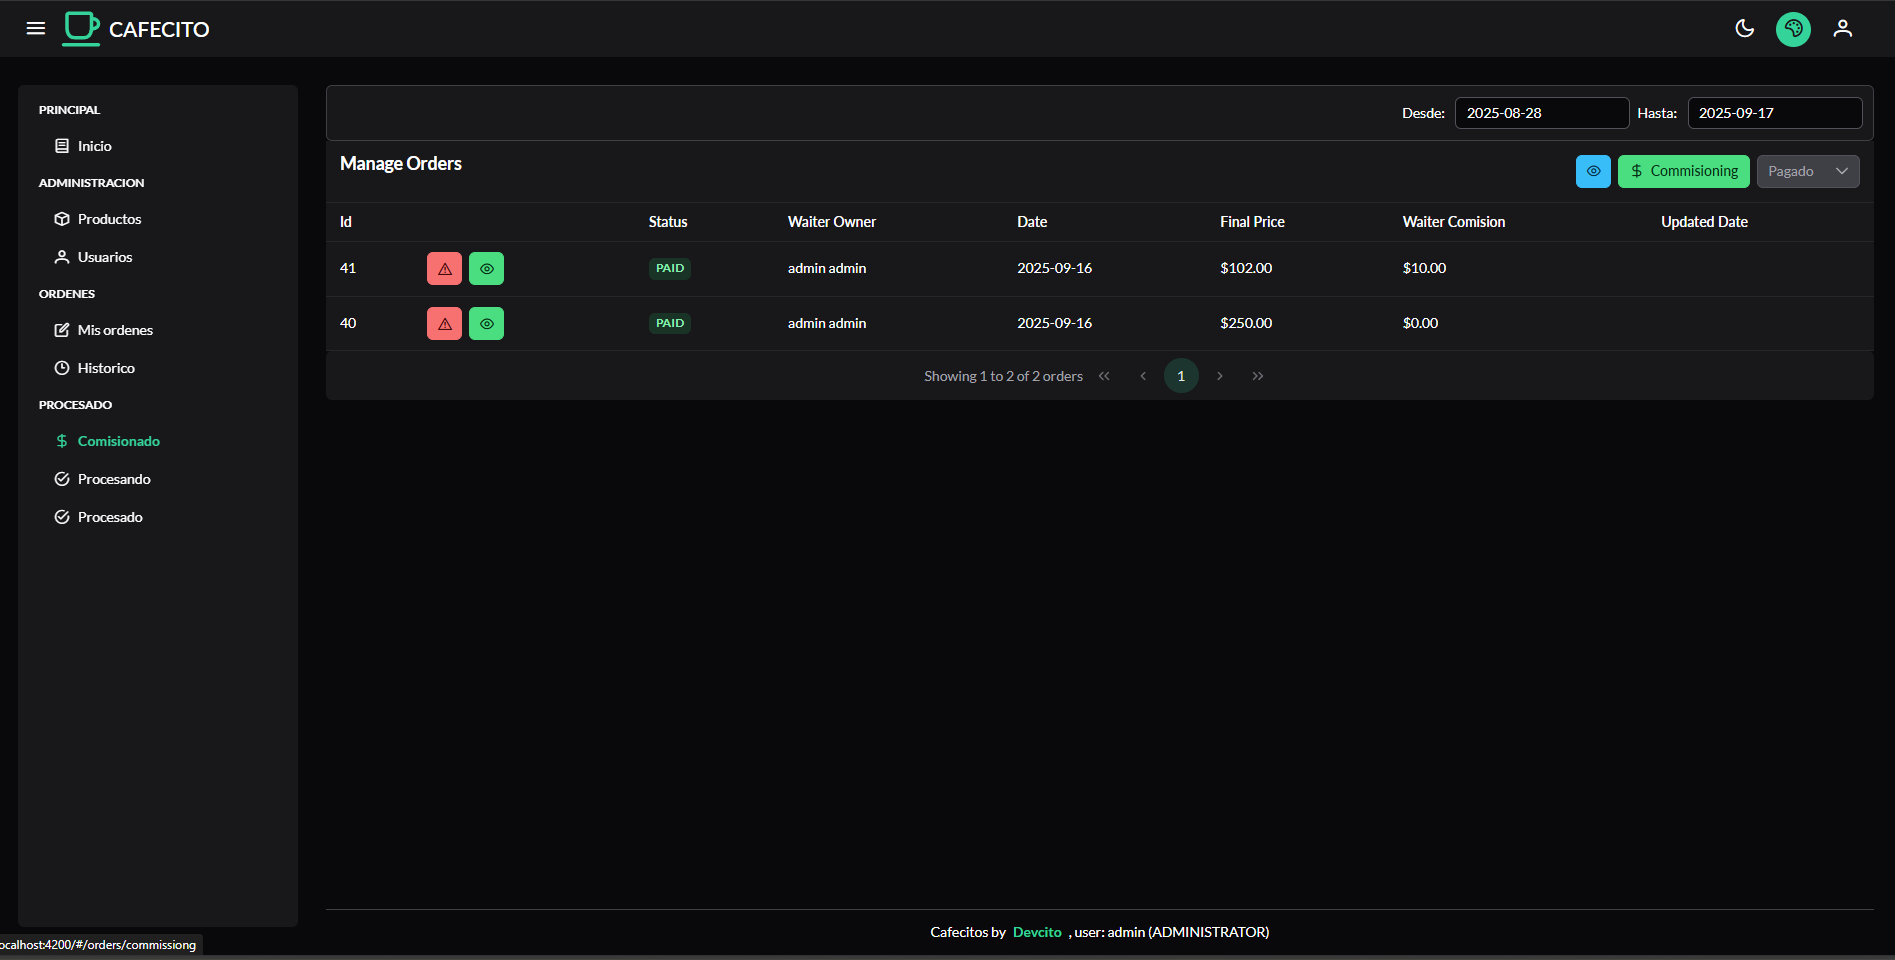Go to Productos in sidebar
Screen dimensions: 1895x960
tap(109, 219)
